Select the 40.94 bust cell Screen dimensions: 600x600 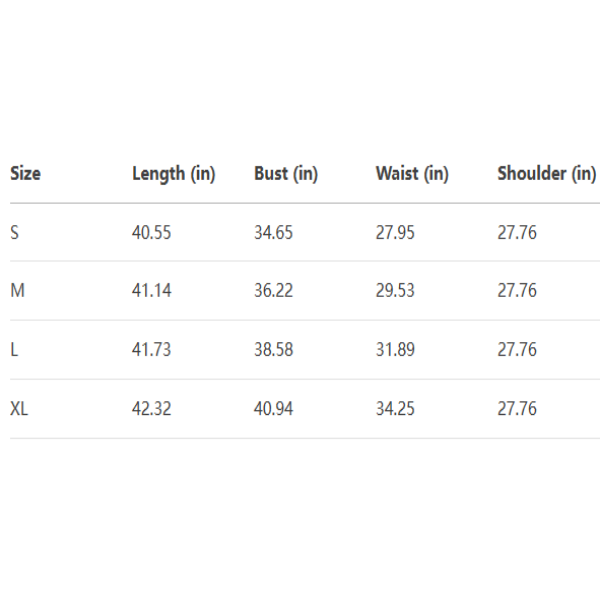(x=274, y=409)
